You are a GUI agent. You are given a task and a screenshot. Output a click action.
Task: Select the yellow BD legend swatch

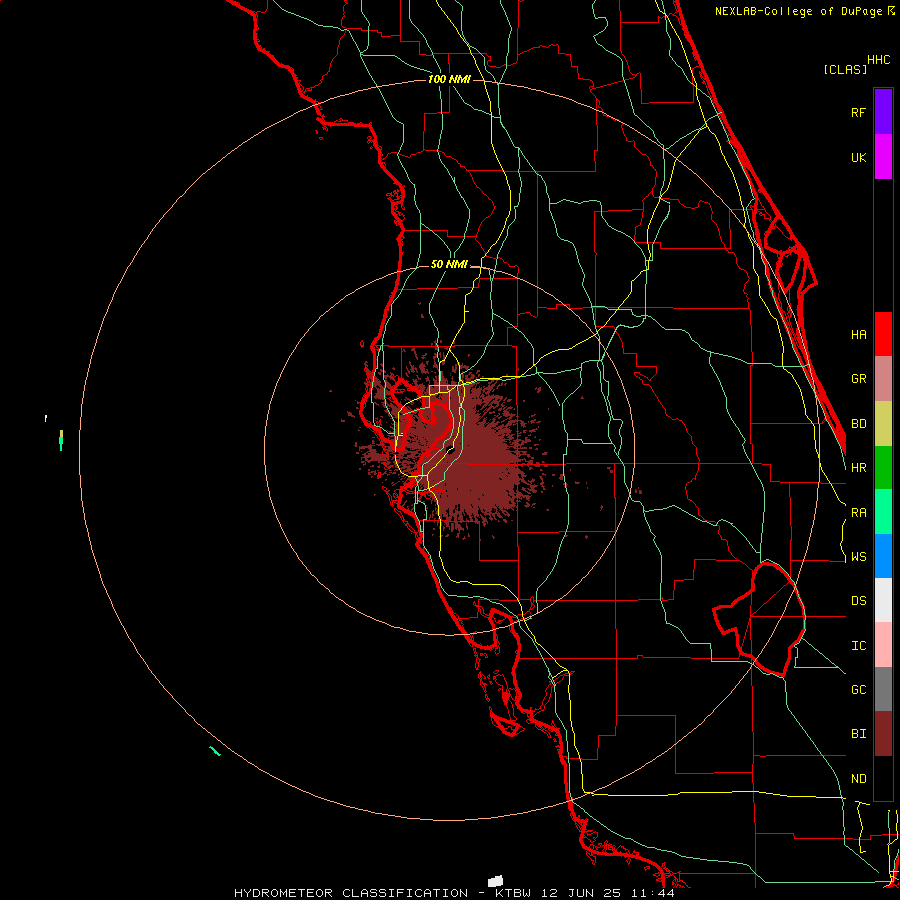[883, 423]
